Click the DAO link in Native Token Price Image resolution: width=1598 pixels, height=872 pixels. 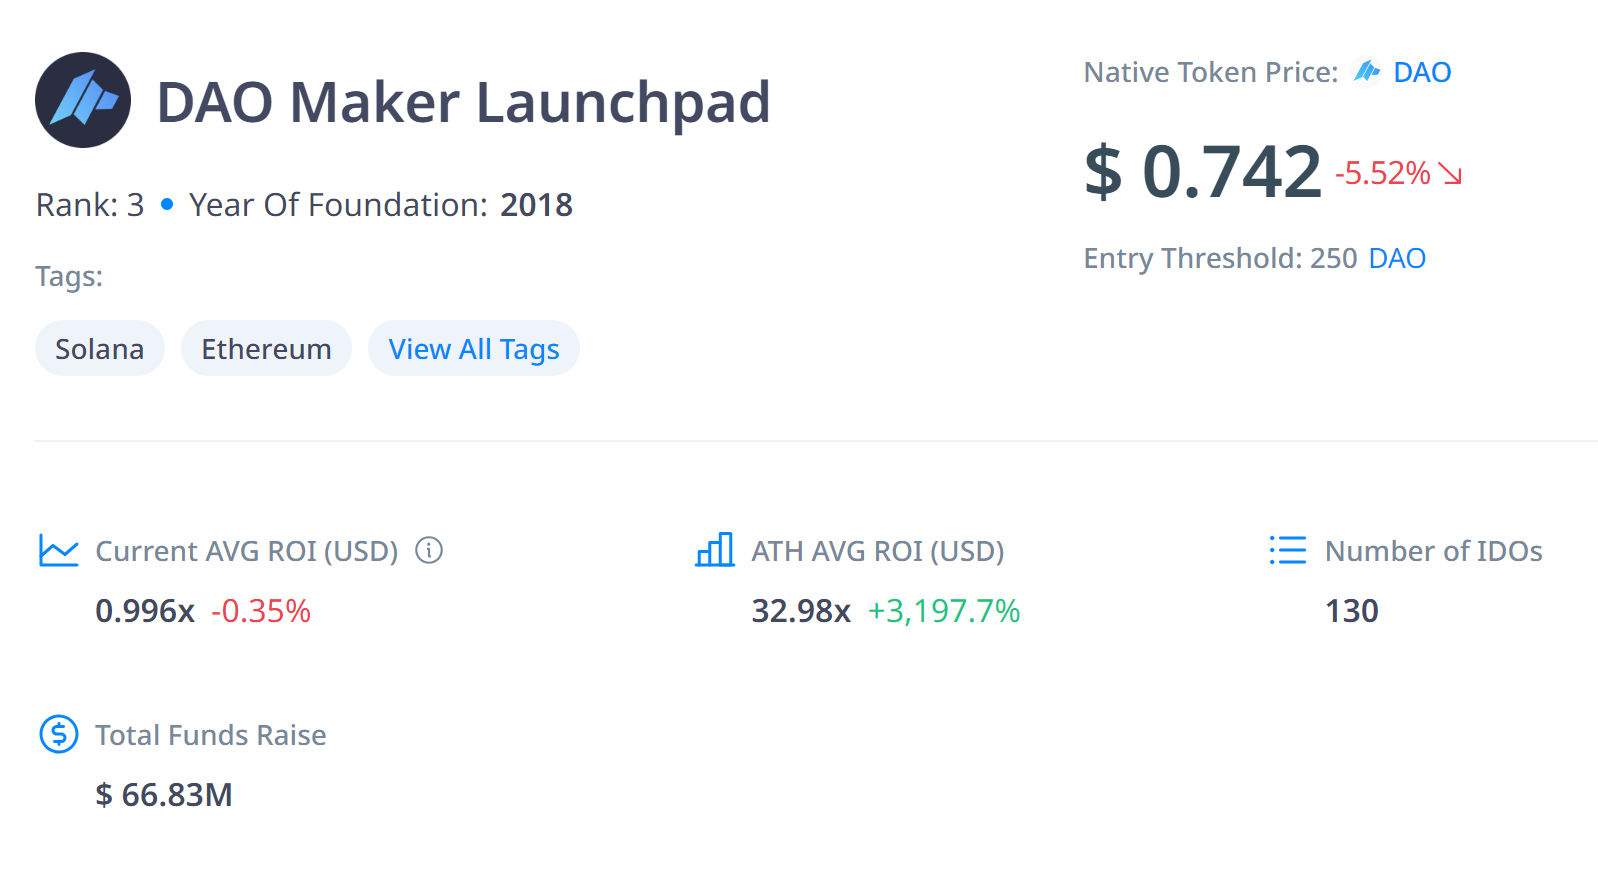pos(1422,71)
